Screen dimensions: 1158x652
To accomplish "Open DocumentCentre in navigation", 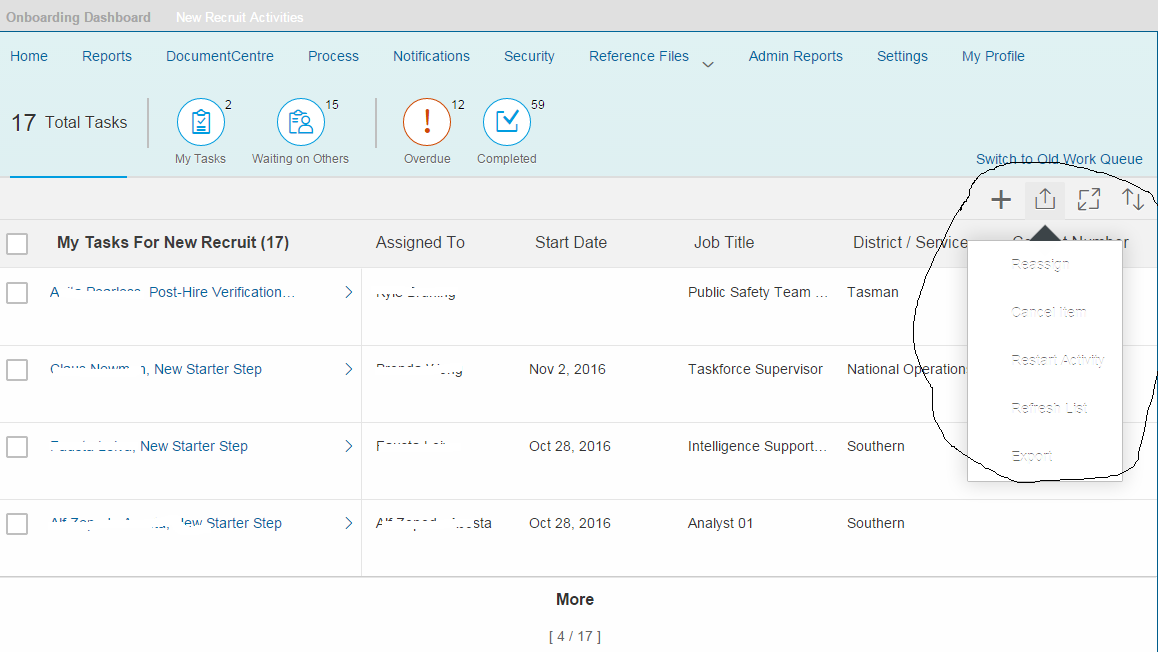I will 220,56.
